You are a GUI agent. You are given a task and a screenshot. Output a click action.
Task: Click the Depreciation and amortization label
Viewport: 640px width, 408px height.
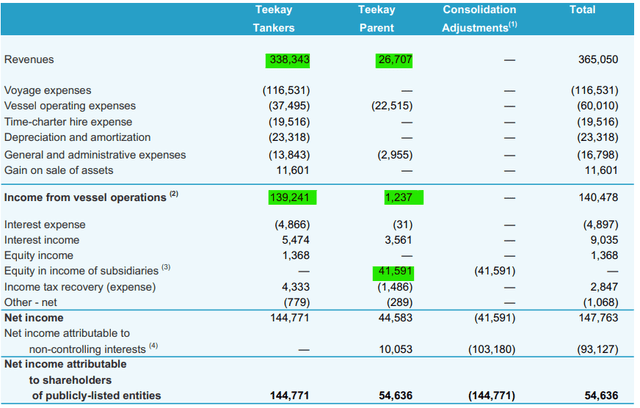77,137
